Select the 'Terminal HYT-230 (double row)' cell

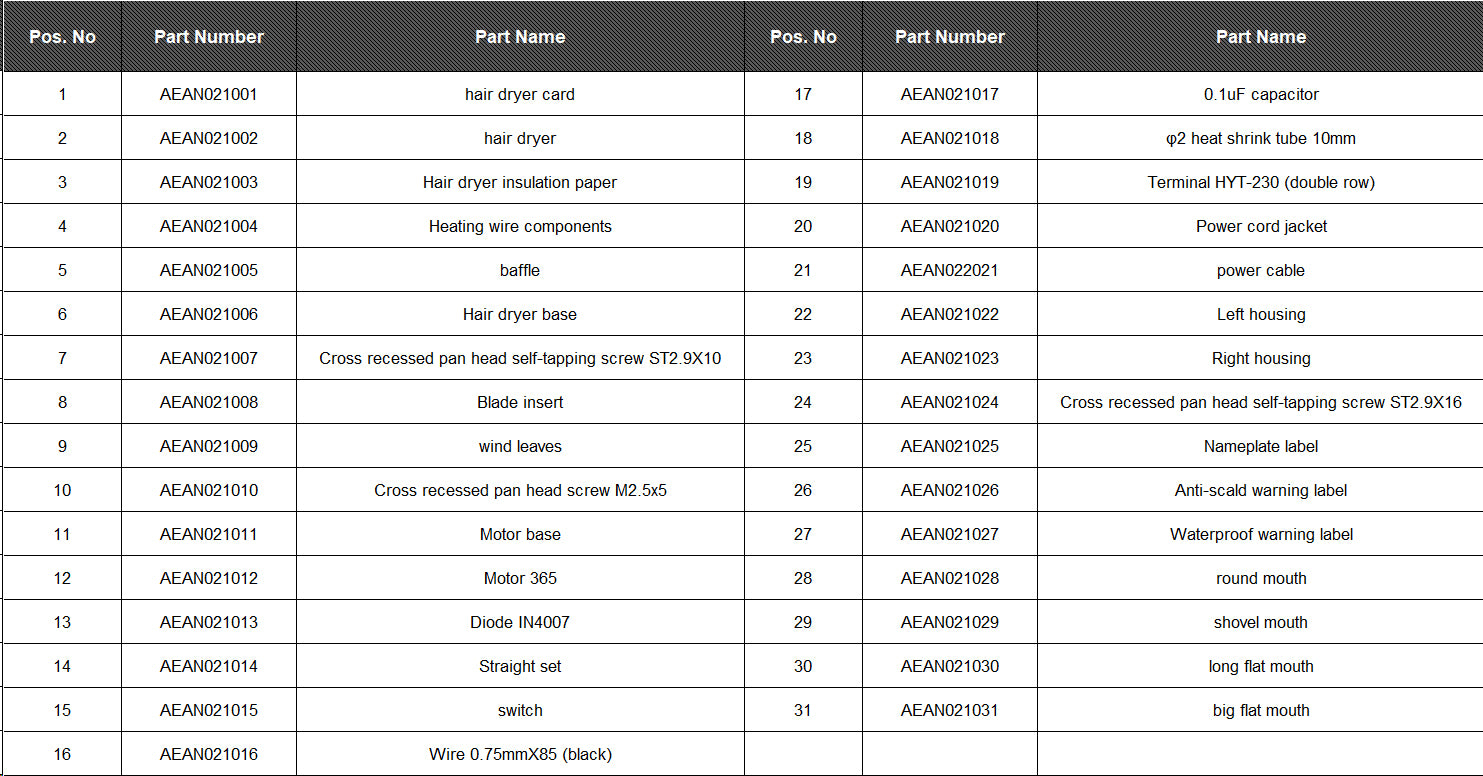tap(1260, 182)
